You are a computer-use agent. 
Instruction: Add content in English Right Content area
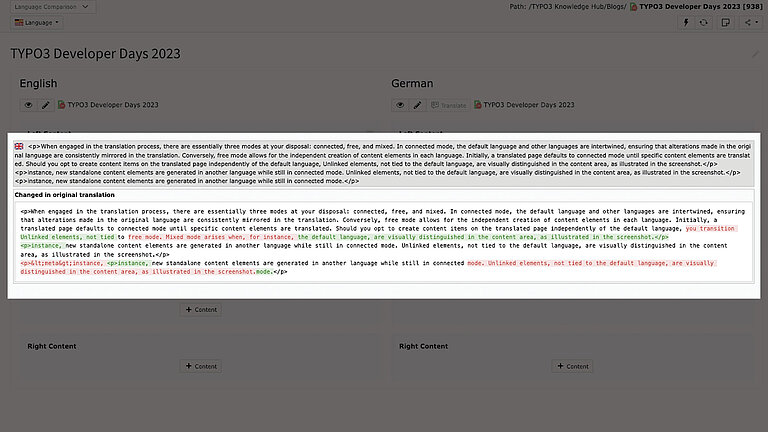[x=200, y=366]
